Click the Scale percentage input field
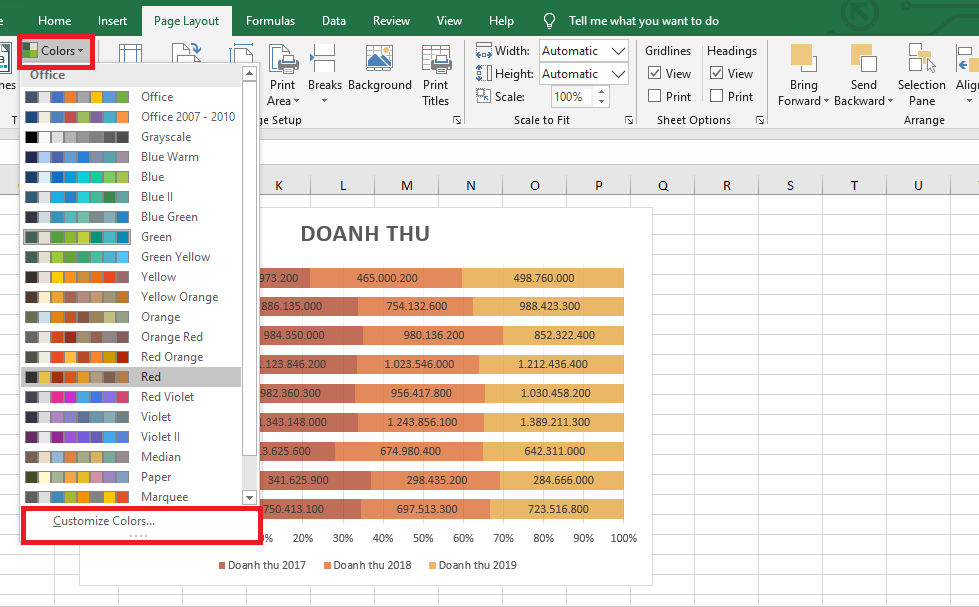 [x=569, y=97]
